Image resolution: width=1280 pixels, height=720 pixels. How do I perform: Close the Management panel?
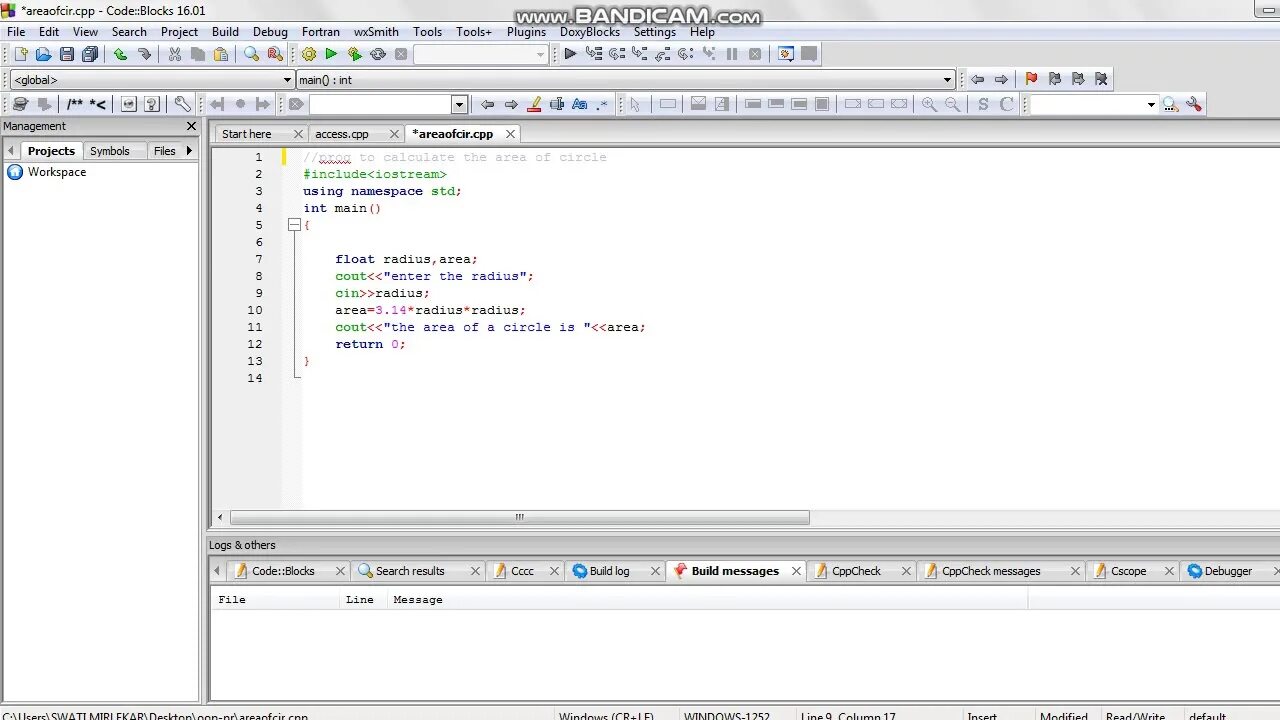pyautogui.click(x=191, y=126)
